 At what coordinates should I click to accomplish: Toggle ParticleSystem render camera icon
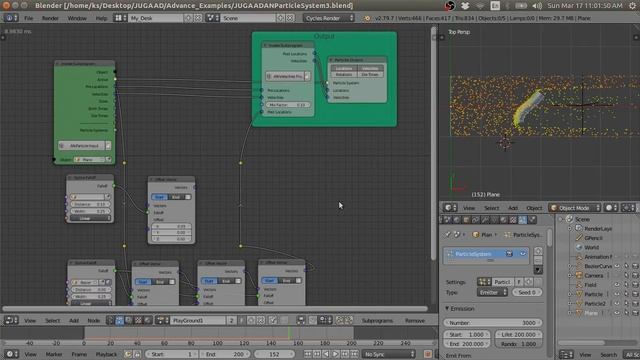coord(509,254)
